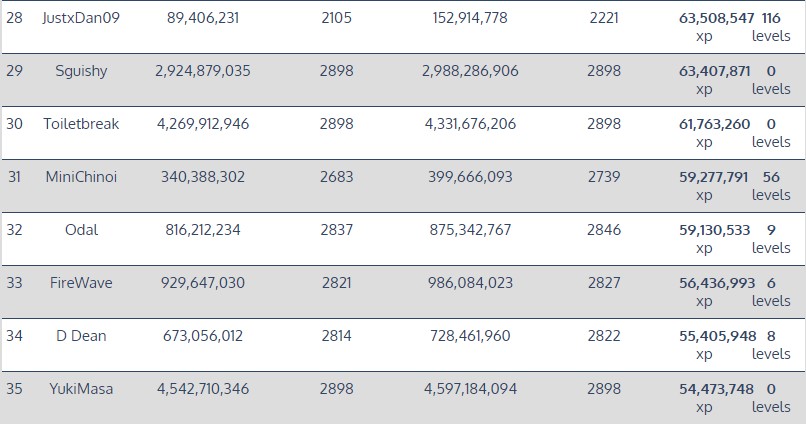Click FireWave's start level 2821

click(x=336, y=283)
